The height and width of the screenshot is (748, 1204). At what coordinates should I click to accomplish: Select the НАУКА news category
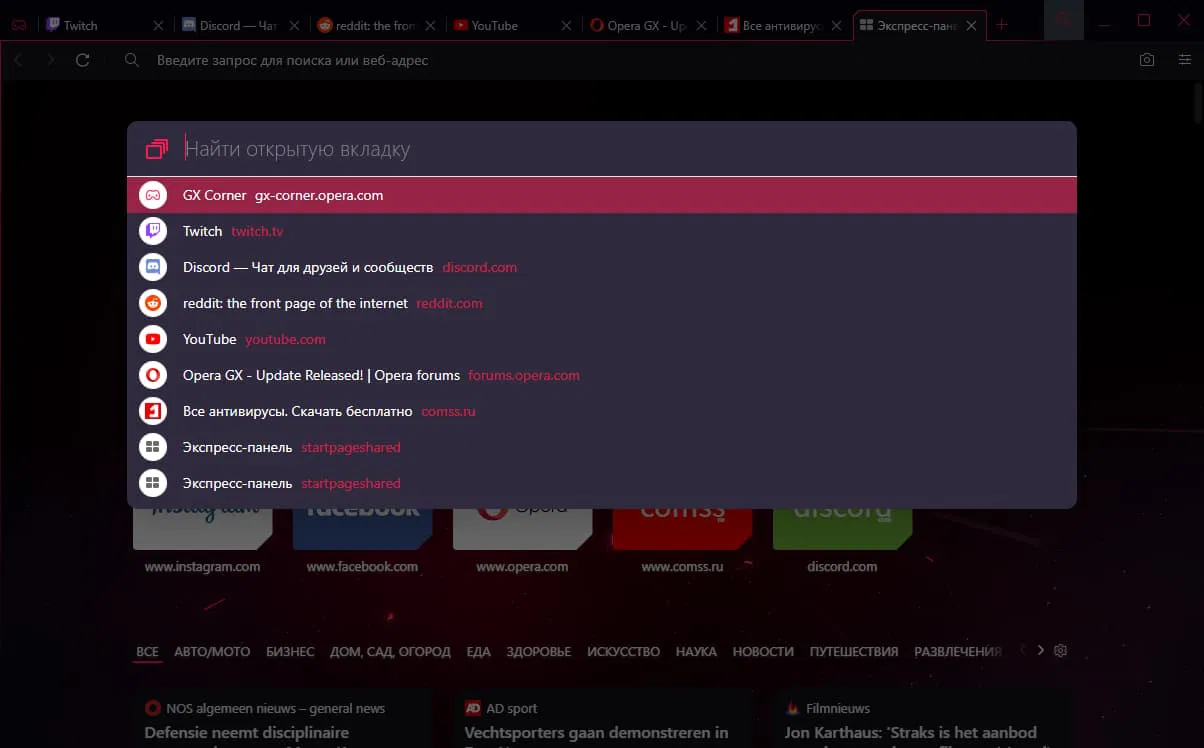tap(696, 651)
